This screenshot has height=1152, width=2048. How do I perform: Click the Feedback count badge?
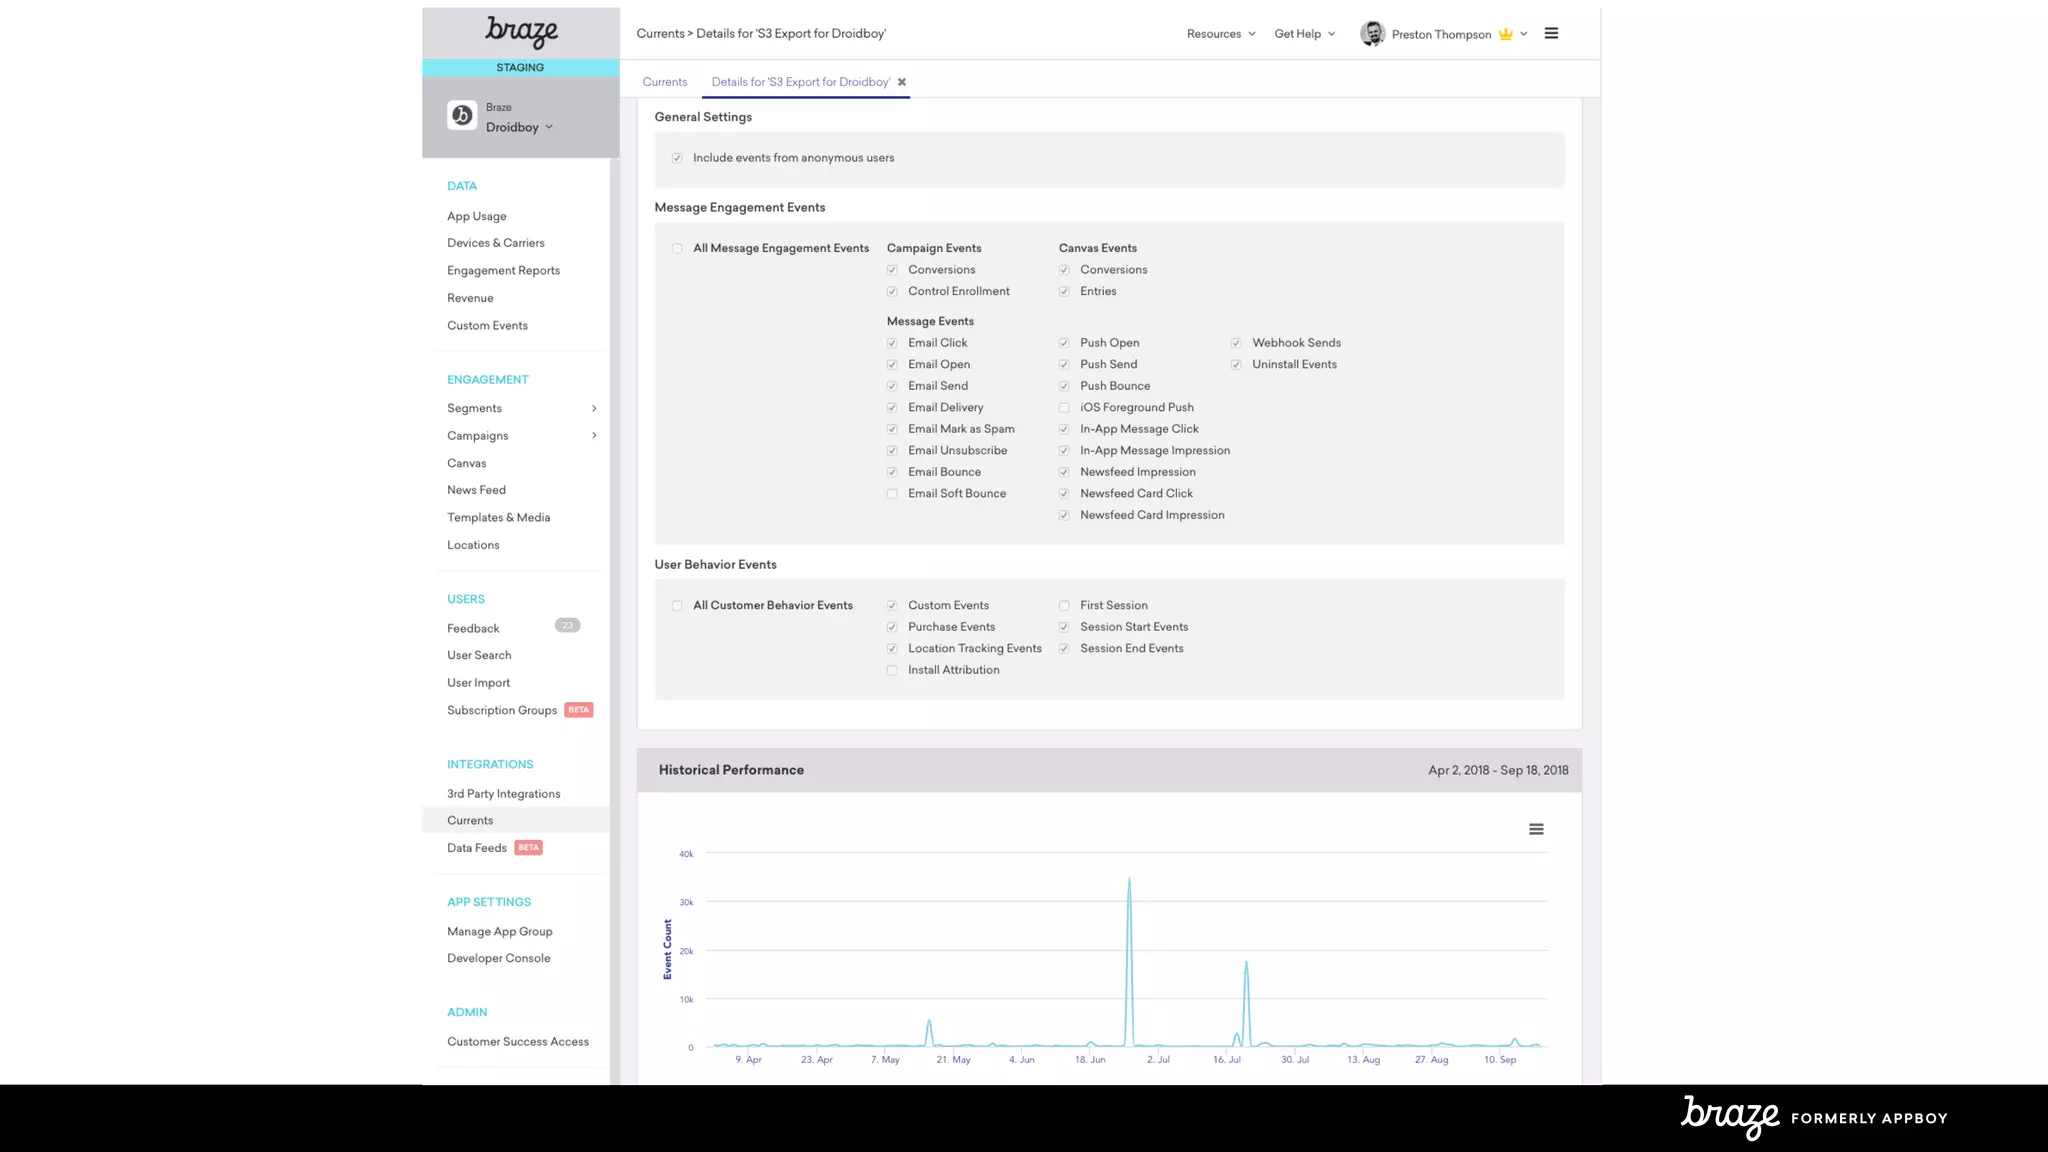pyautogui.click(x=567, y=626)
